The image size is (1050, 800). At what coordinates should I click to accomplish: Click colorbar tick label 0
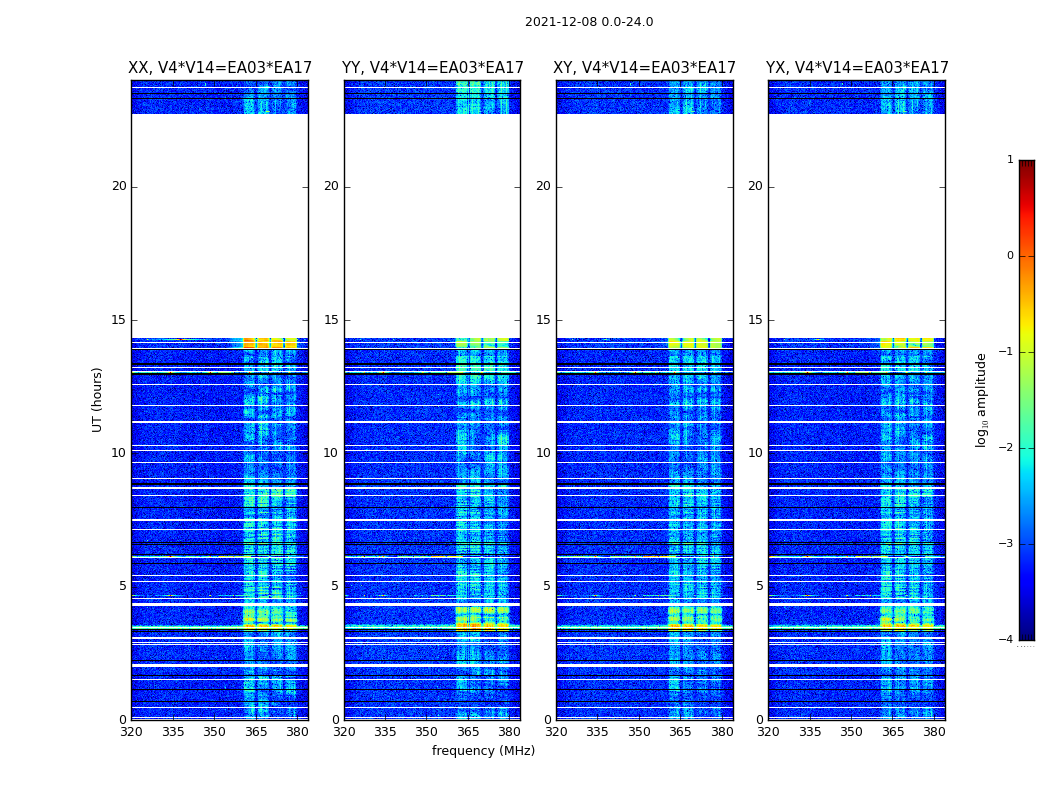coord(1009,256)
